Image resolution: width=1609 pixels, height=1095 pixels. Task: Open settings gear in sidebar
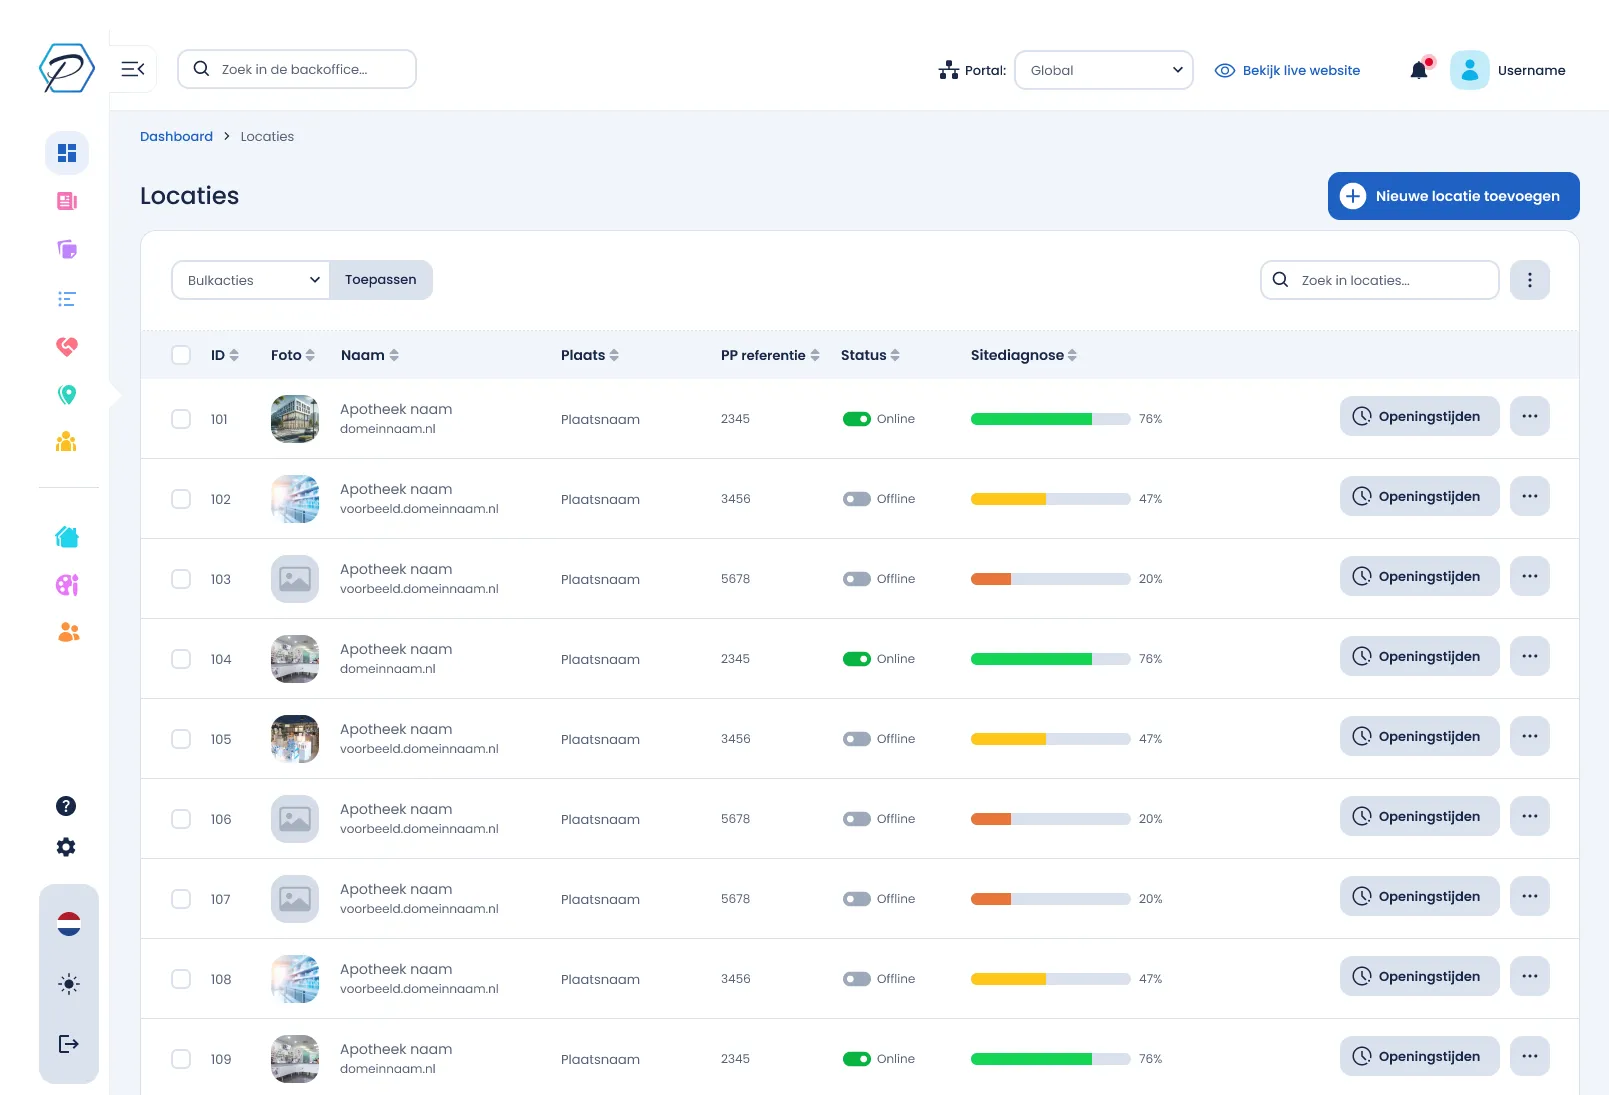66,847
